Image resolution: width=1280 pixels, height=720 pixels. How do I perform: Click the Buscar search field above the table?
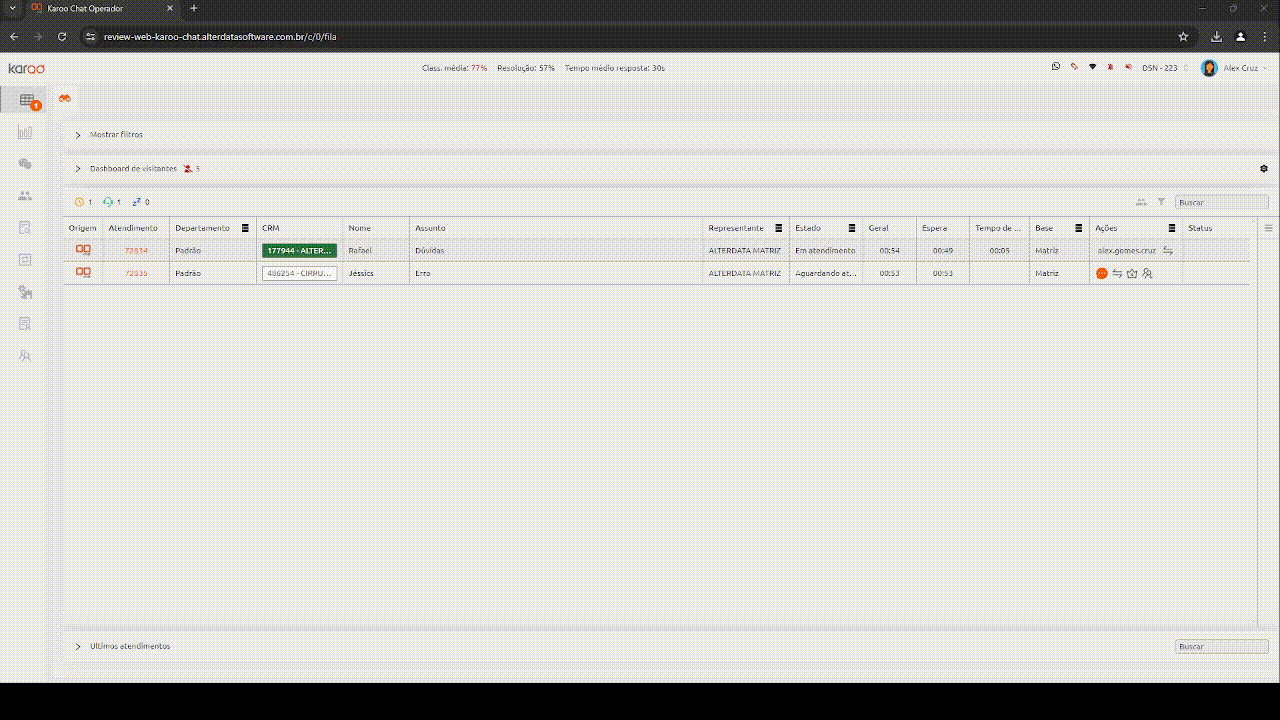1222,202
